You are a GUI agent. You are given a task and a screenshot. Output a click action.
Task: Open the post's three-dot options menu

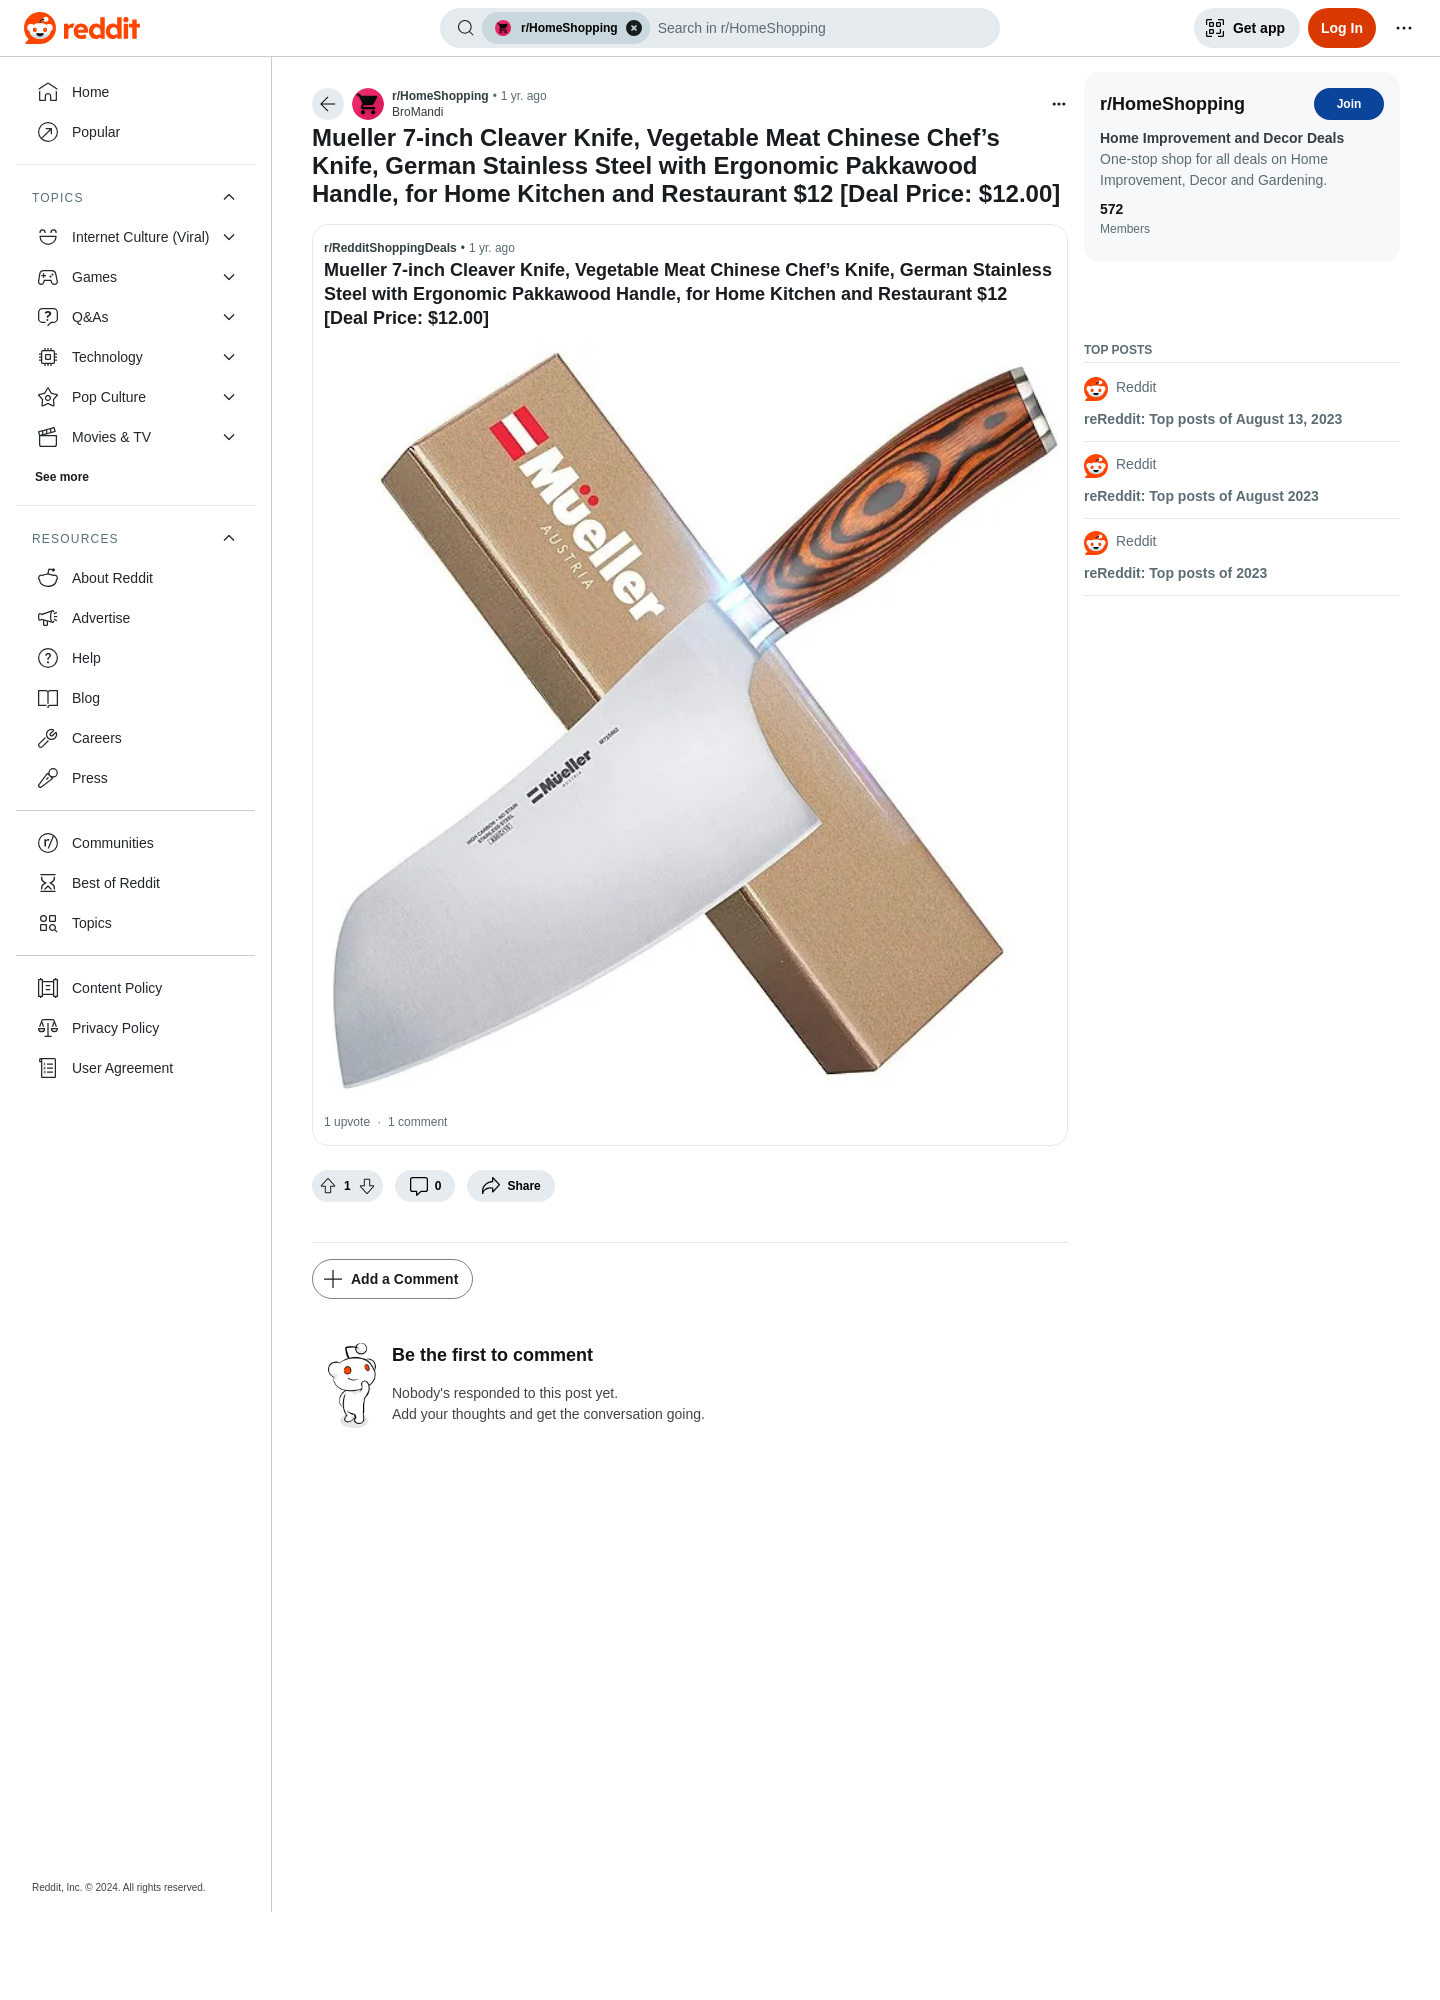[1059, 104]
